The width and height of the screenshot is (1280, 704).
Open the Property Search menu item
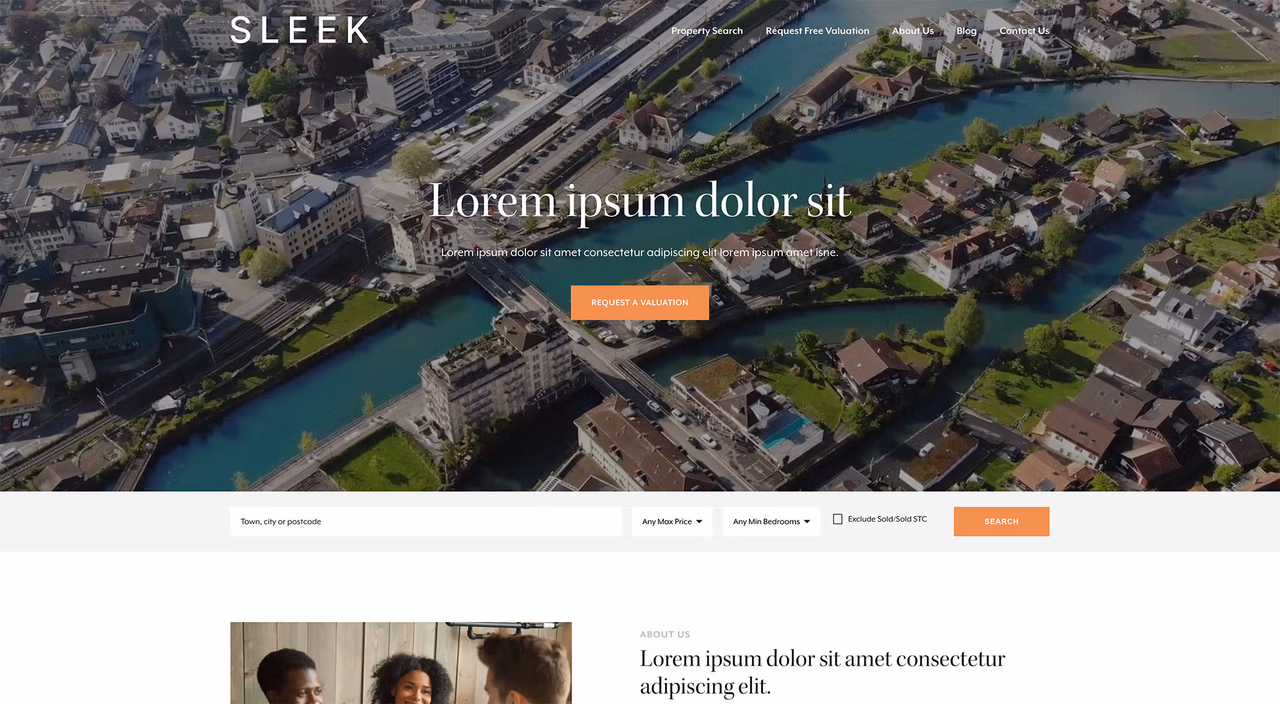(707, 31)
